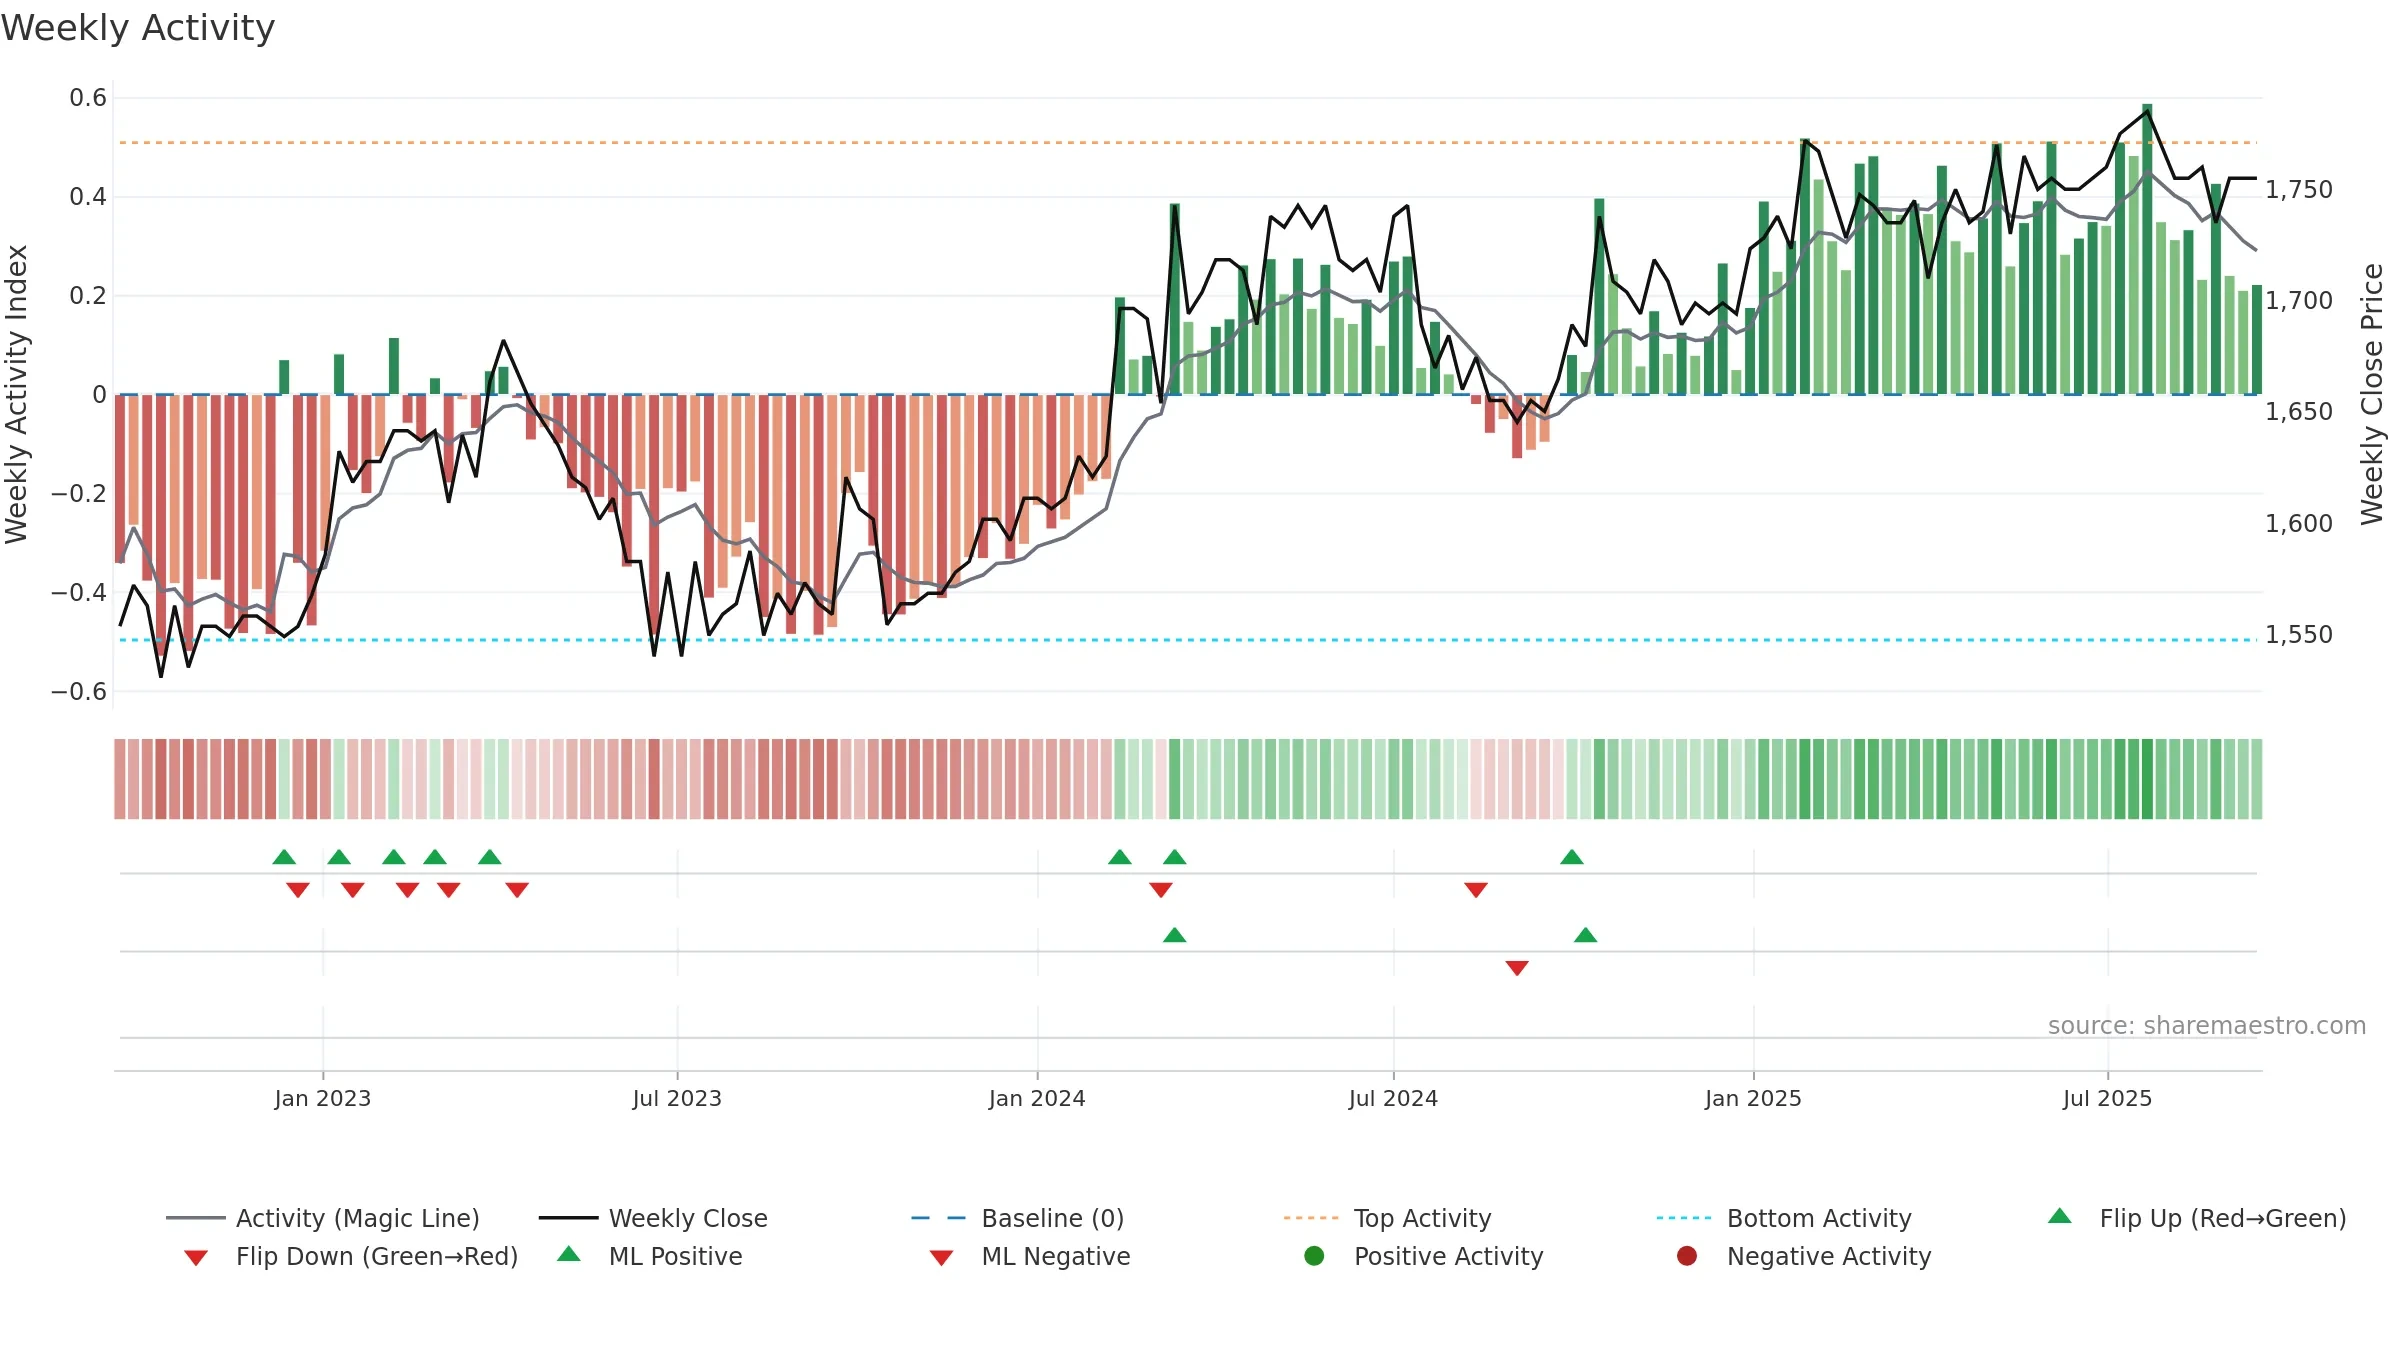Click the first flip-up triangle after Jan 2024
The image size is (2400, 1350).
pos(1120,857)
